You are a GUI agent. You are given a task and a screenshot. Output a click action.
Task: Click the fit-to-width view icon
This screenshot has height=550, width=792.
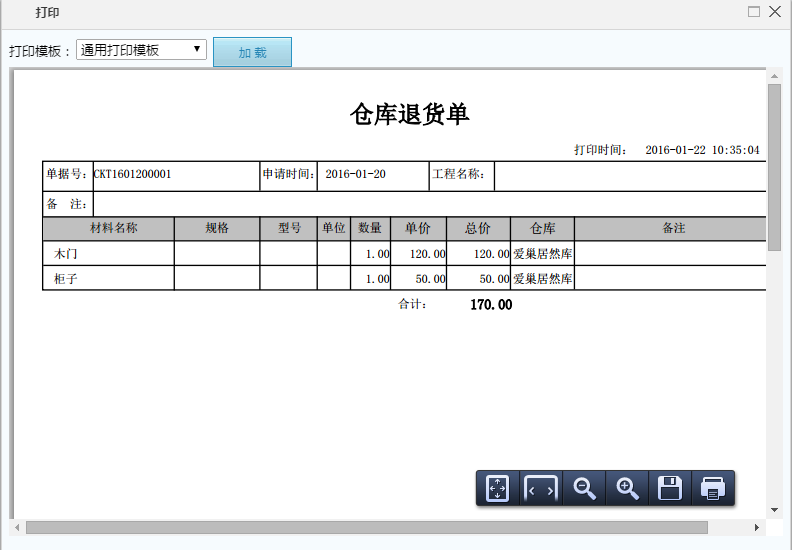click(x=541, y=488)
